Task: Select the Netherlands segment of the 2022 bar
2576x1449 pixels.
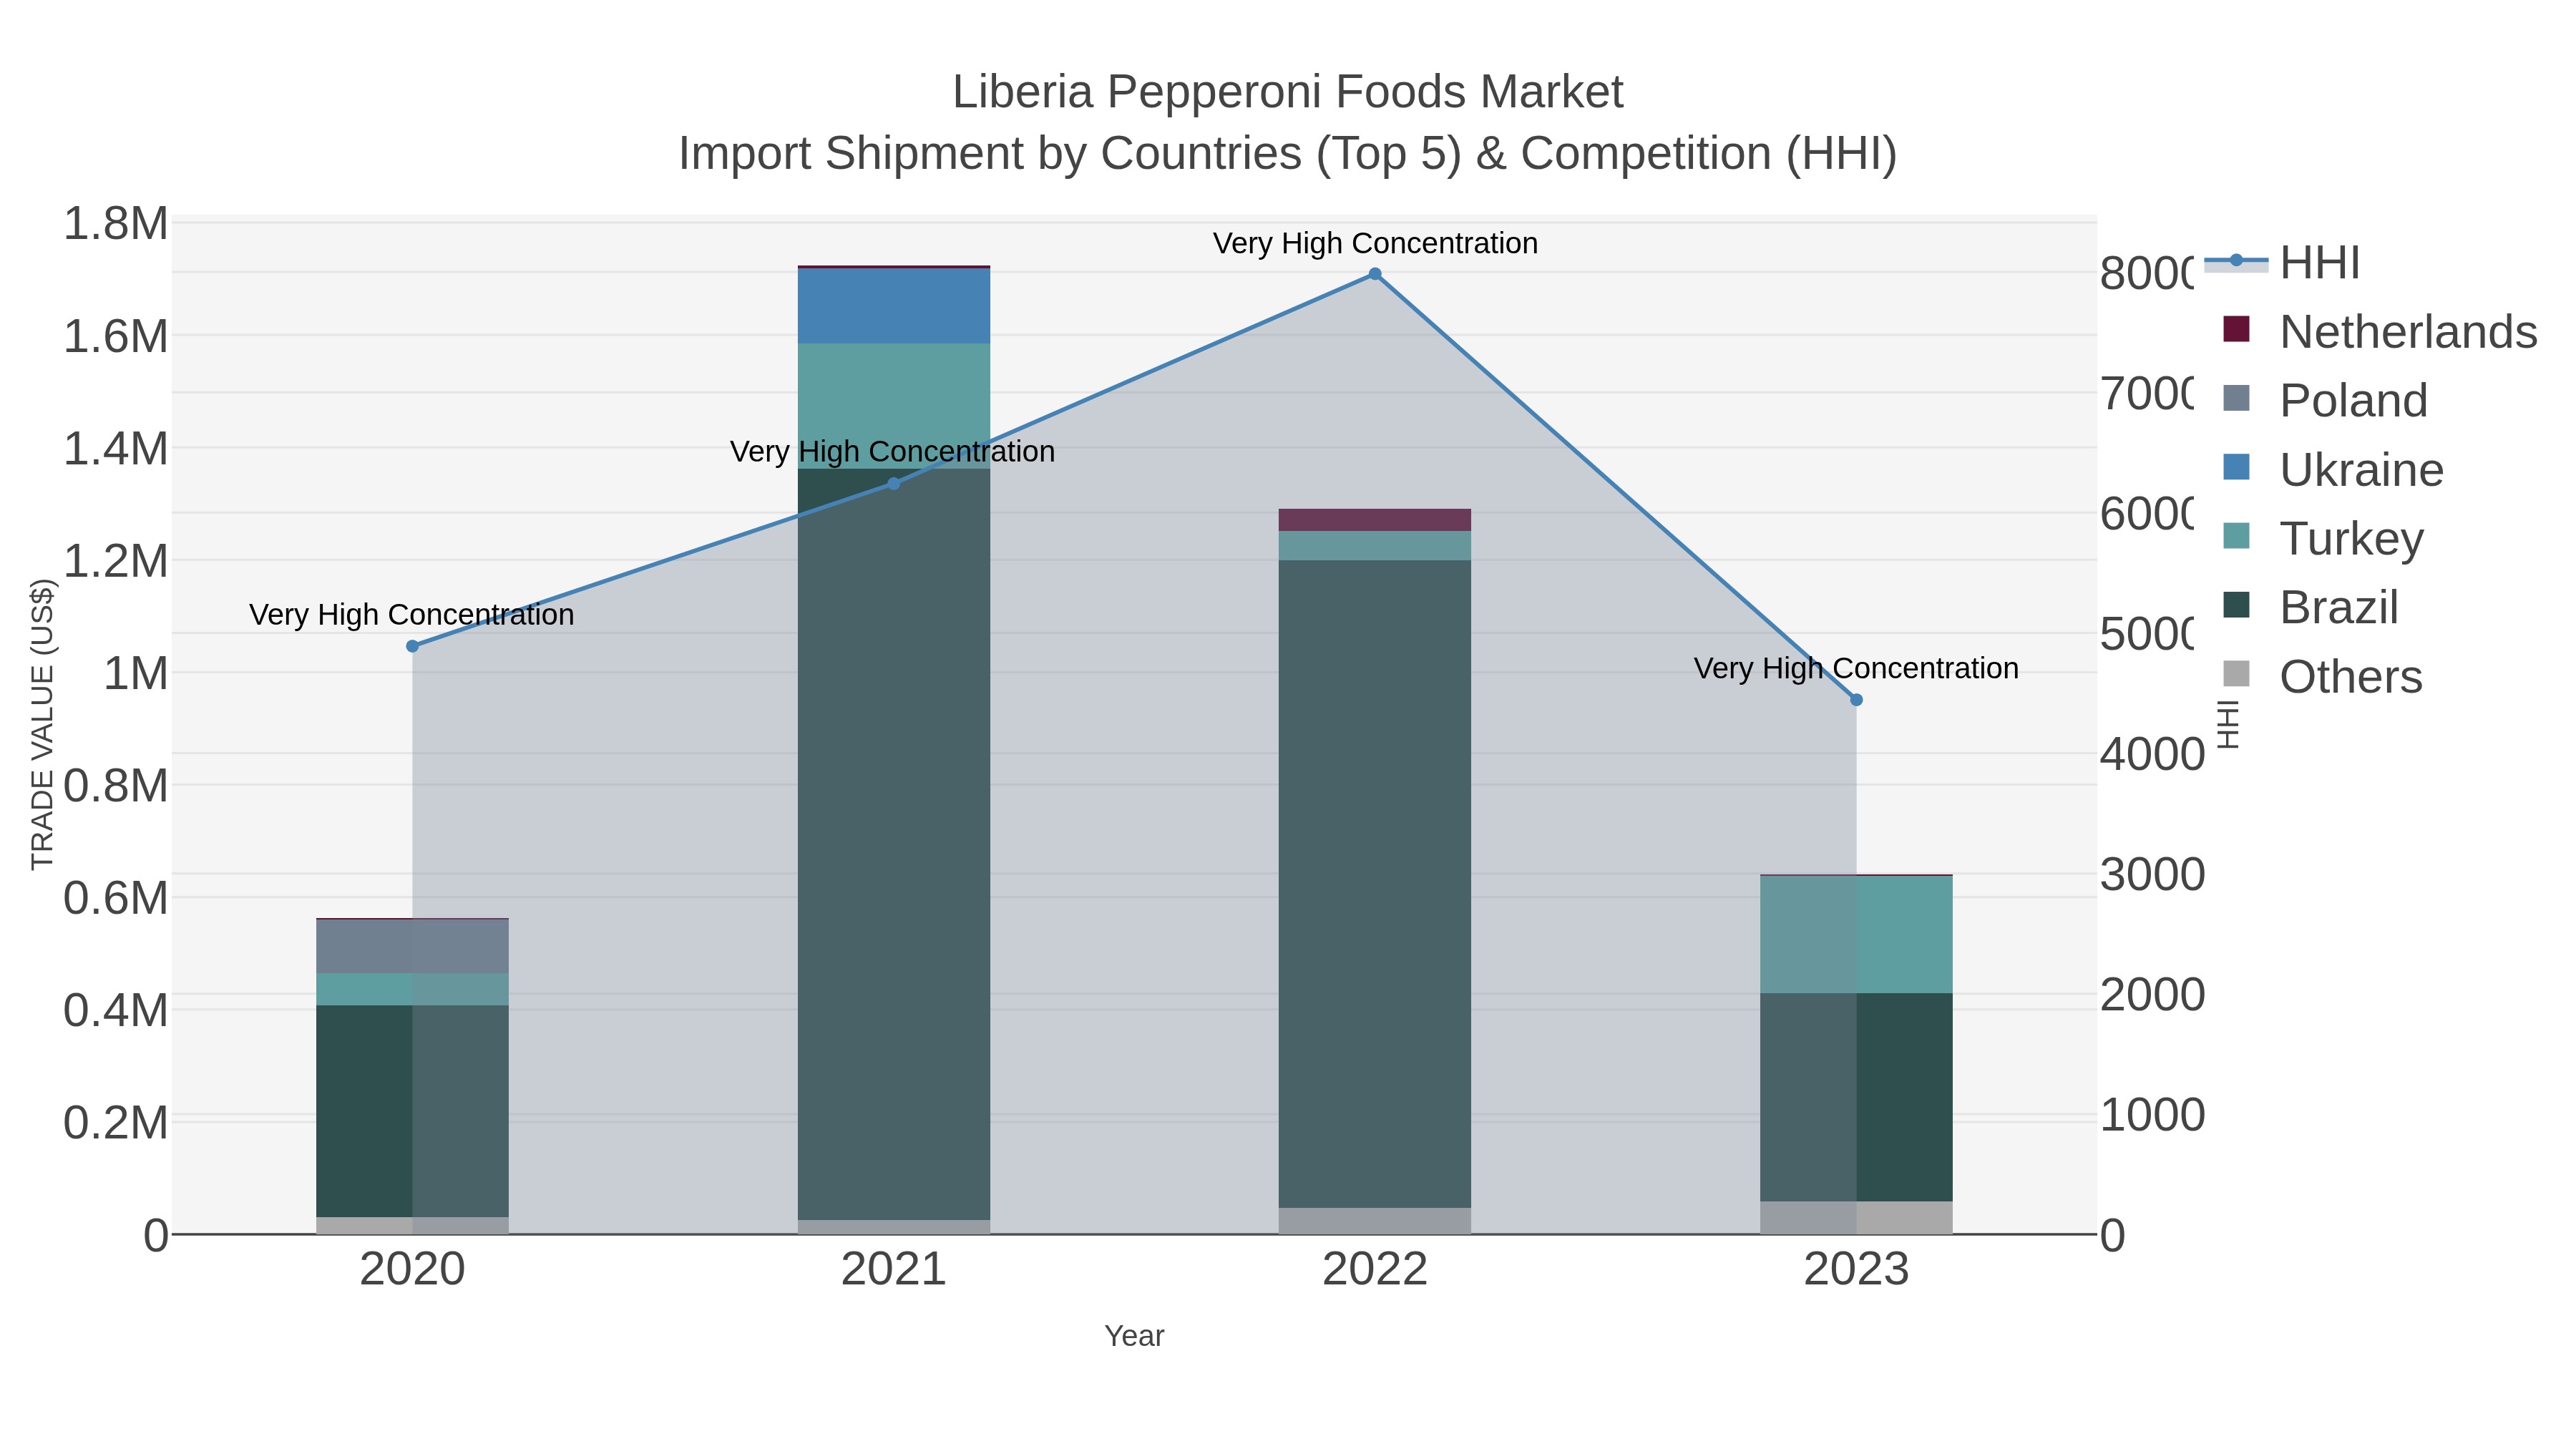Action: coord(1375,520)
